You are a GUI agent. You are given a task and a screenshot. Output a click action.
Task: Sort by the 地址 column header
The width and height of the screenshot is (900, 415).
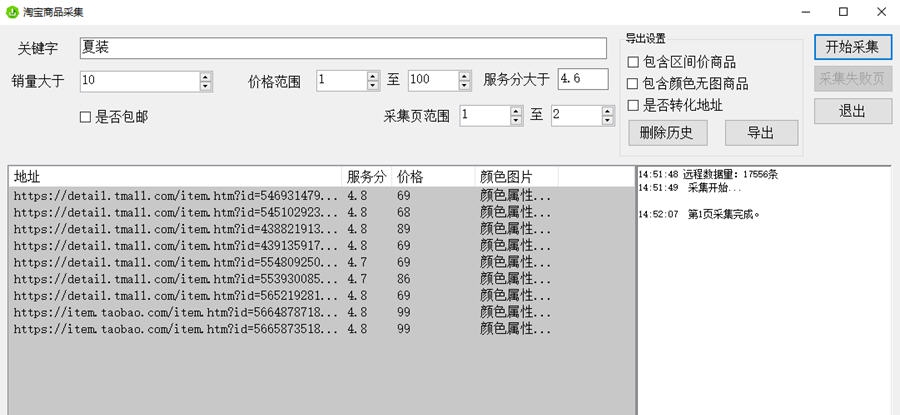click(176, 177)
